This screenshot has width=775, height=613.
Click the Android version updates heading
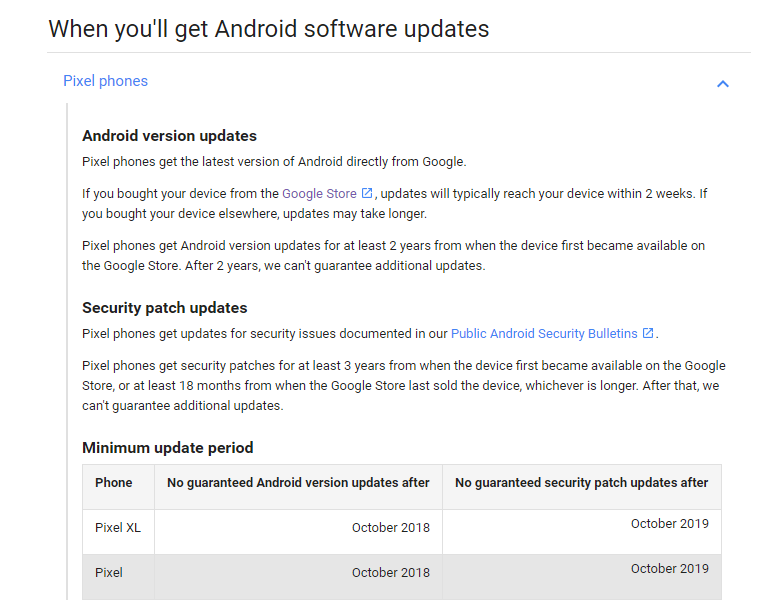[x=169, y=136]
